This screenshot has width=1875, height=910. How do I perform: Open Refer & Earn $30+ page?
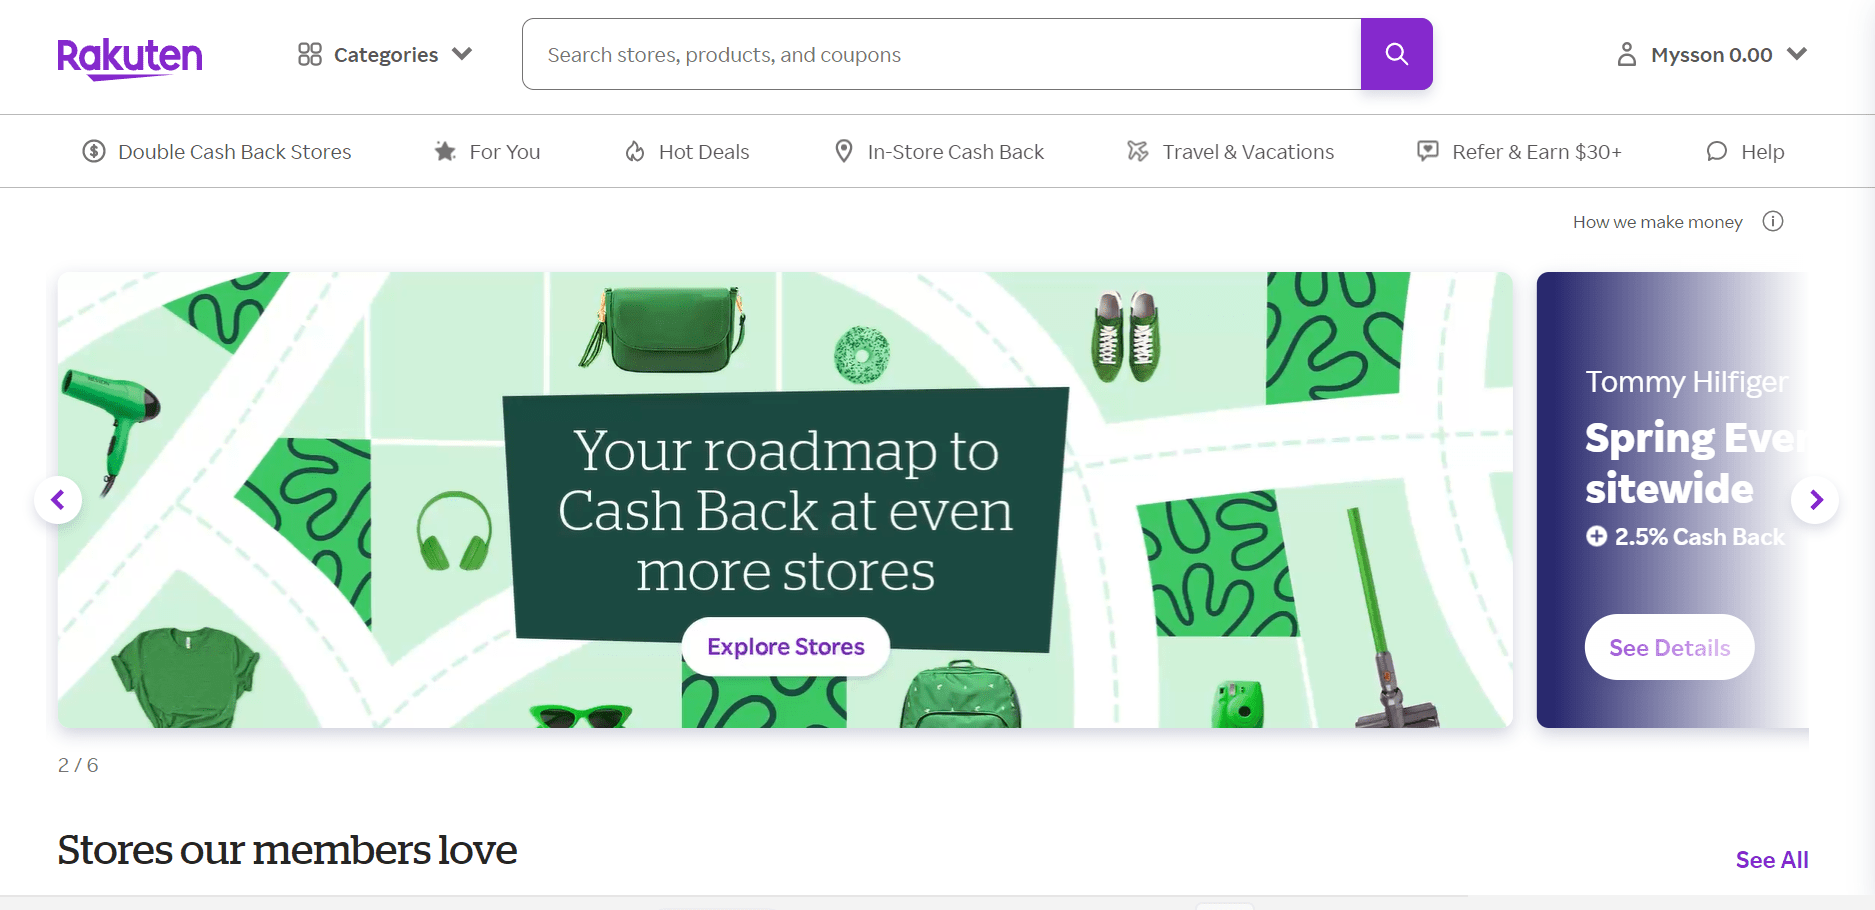click(x=1519, y=151)
